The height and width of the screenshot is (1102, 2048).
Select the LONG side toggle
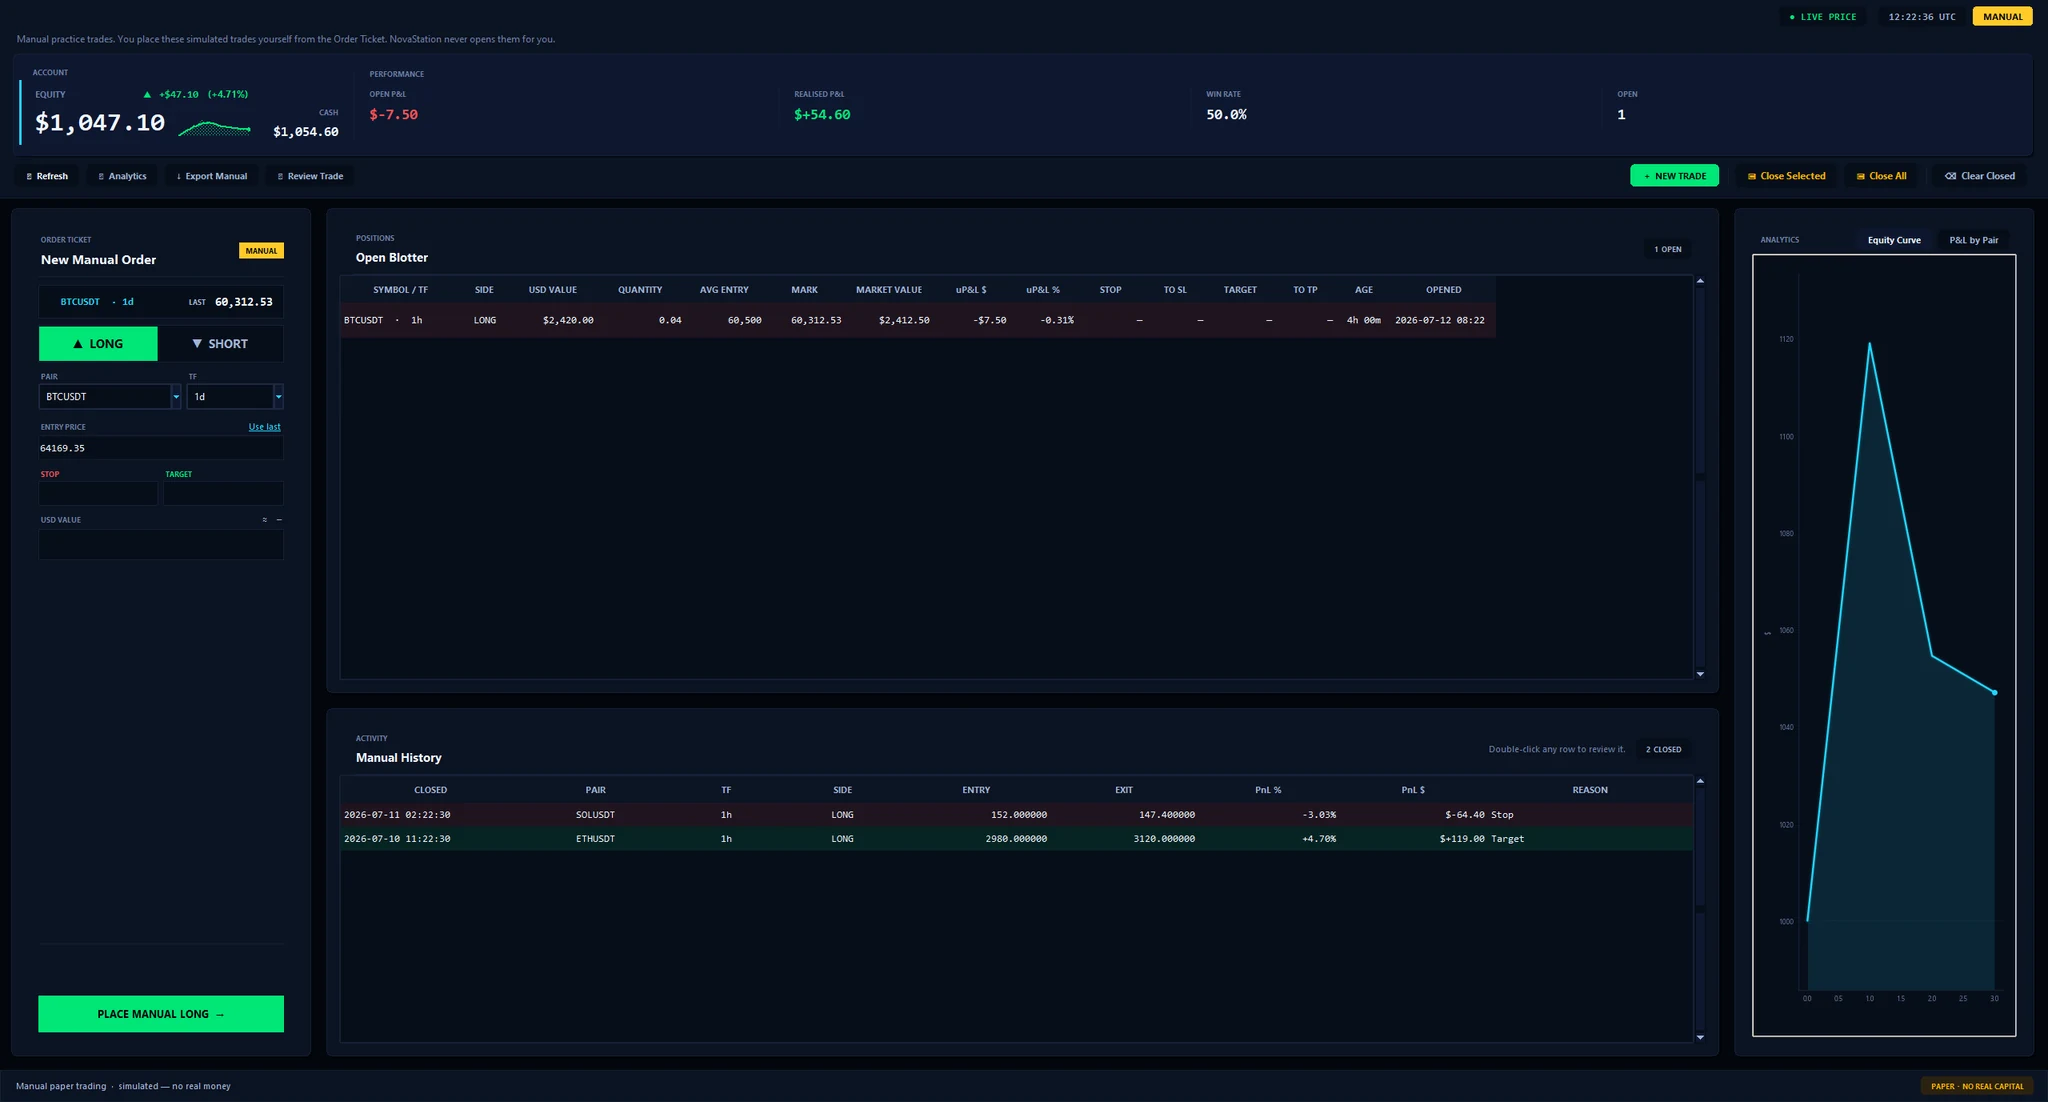pyautogui.click(x=98, y=344)
